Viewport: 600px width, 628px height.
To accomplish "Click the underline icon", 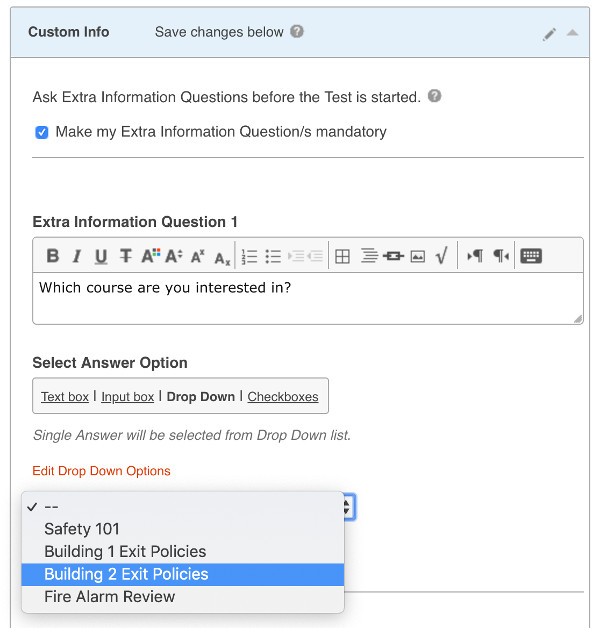I will coord(101,256).
